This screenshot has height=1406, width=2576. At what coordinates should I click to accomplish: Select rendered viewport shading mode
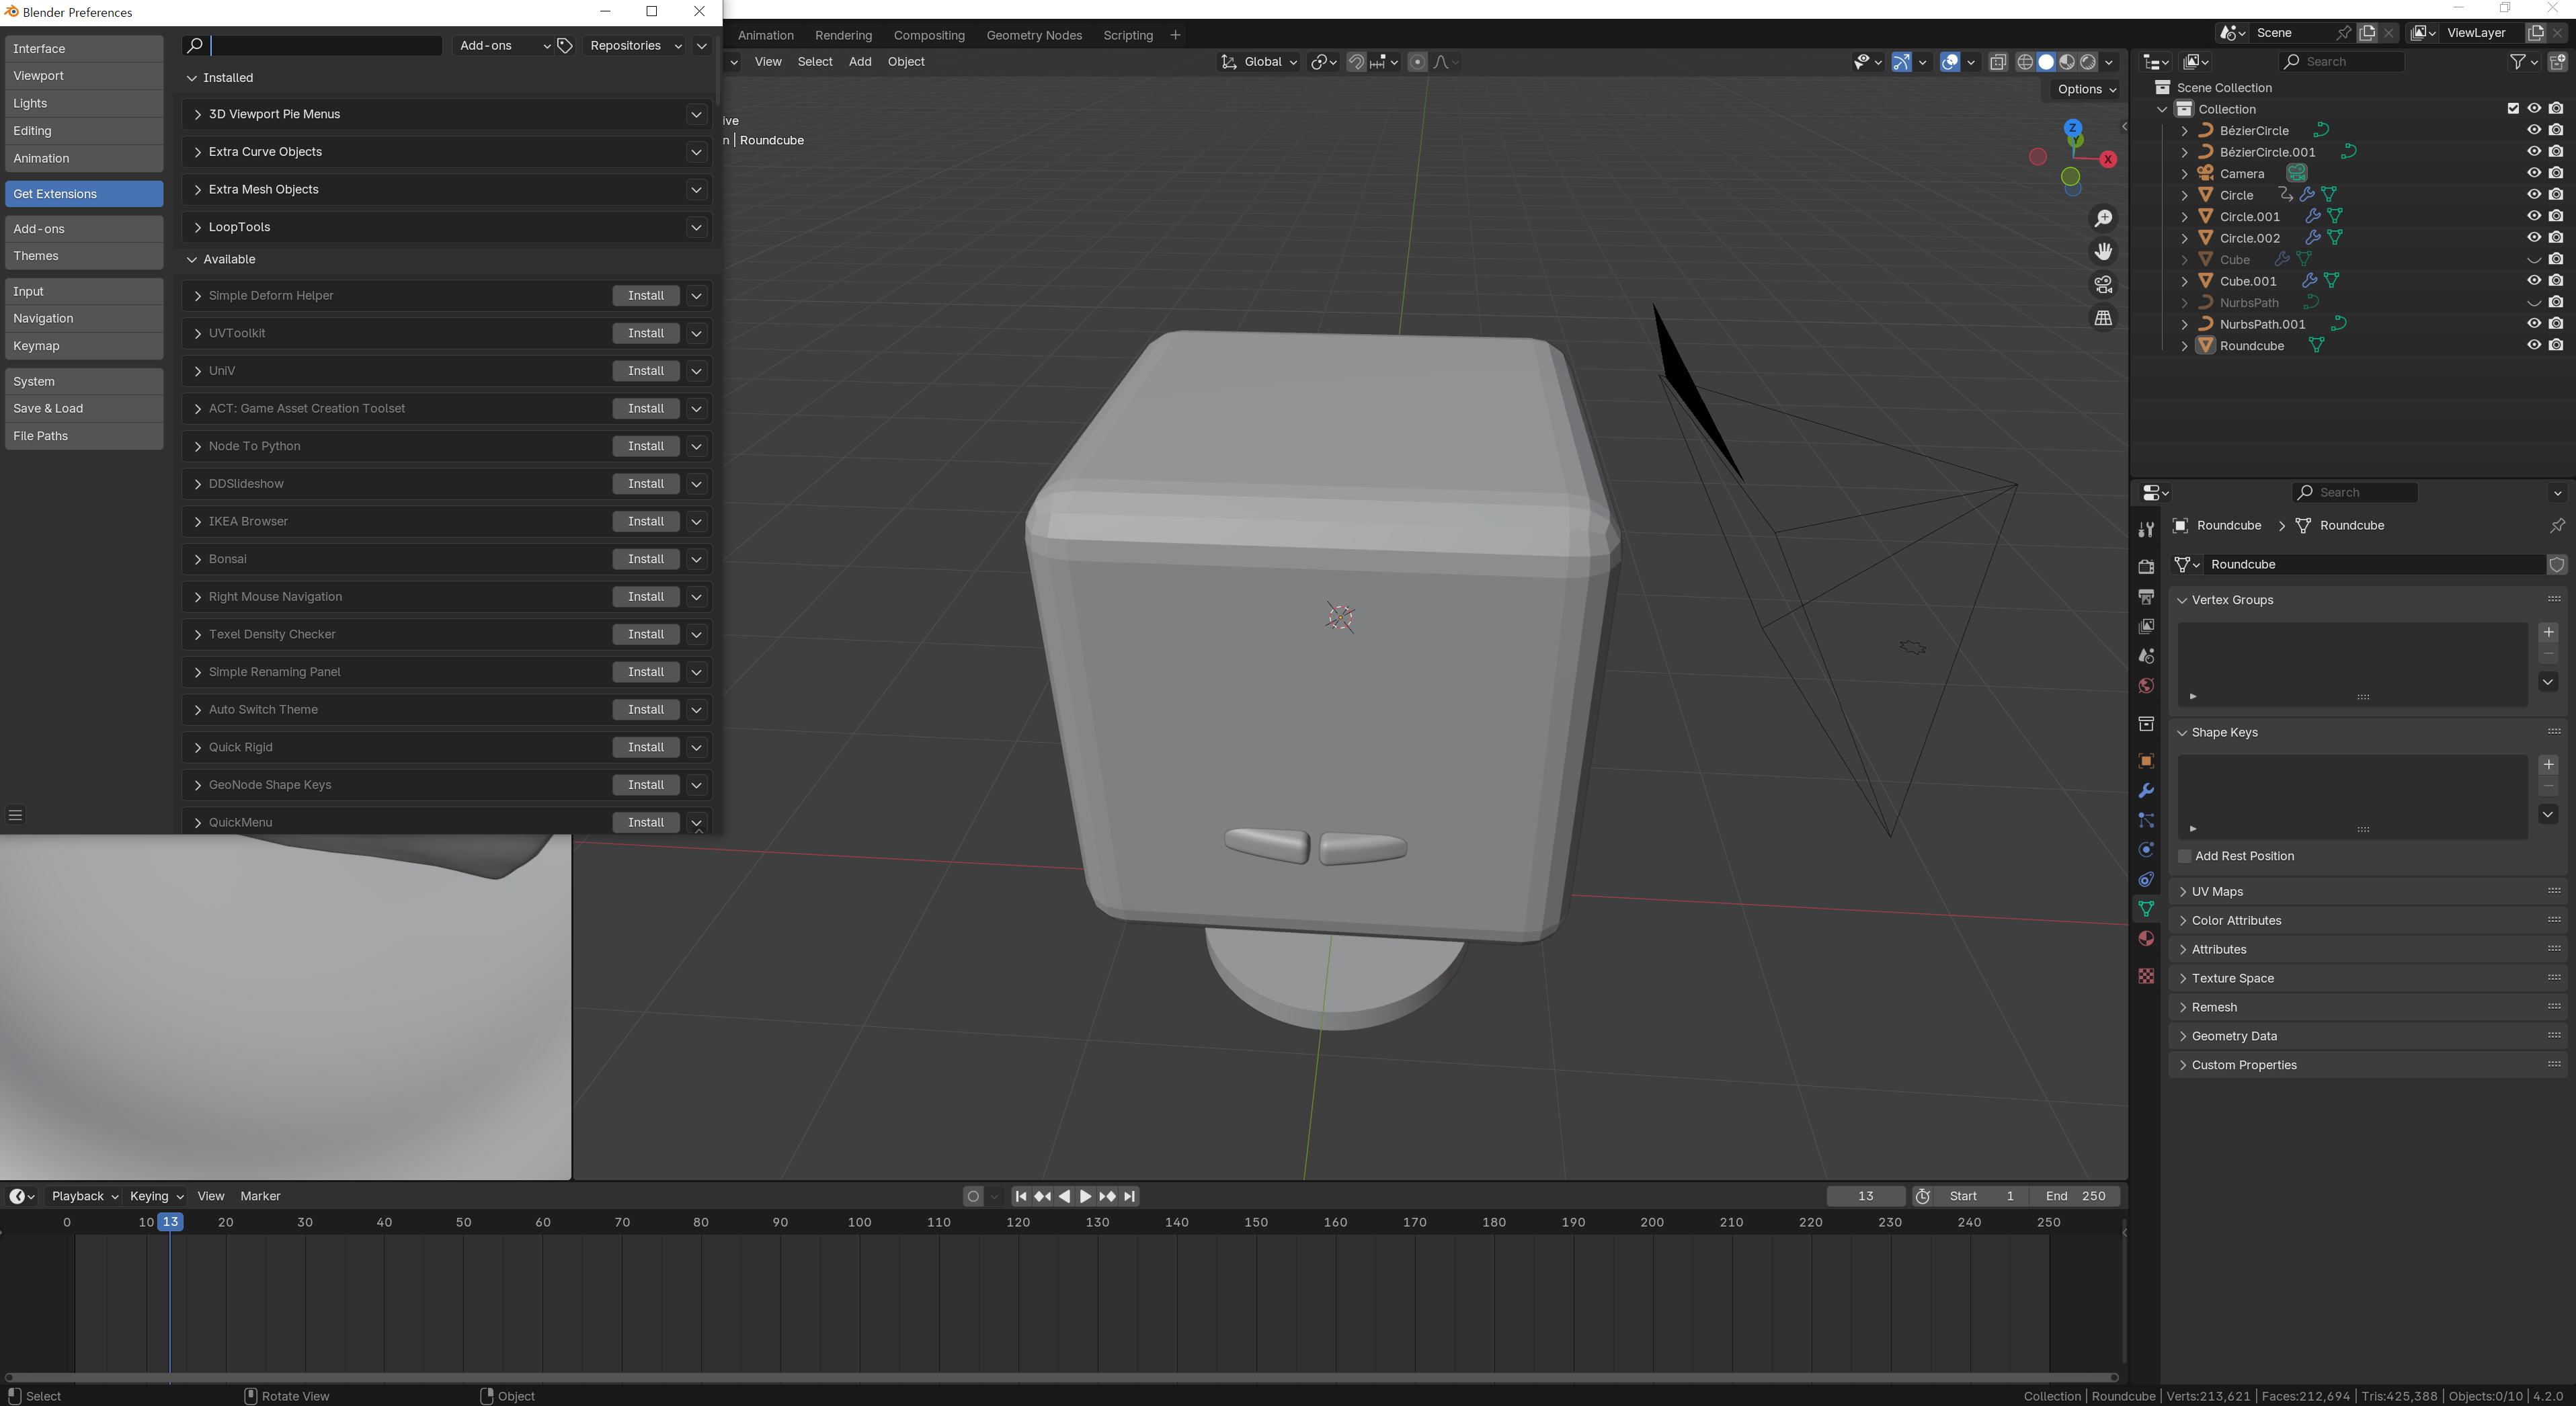tap(2088, 62)
